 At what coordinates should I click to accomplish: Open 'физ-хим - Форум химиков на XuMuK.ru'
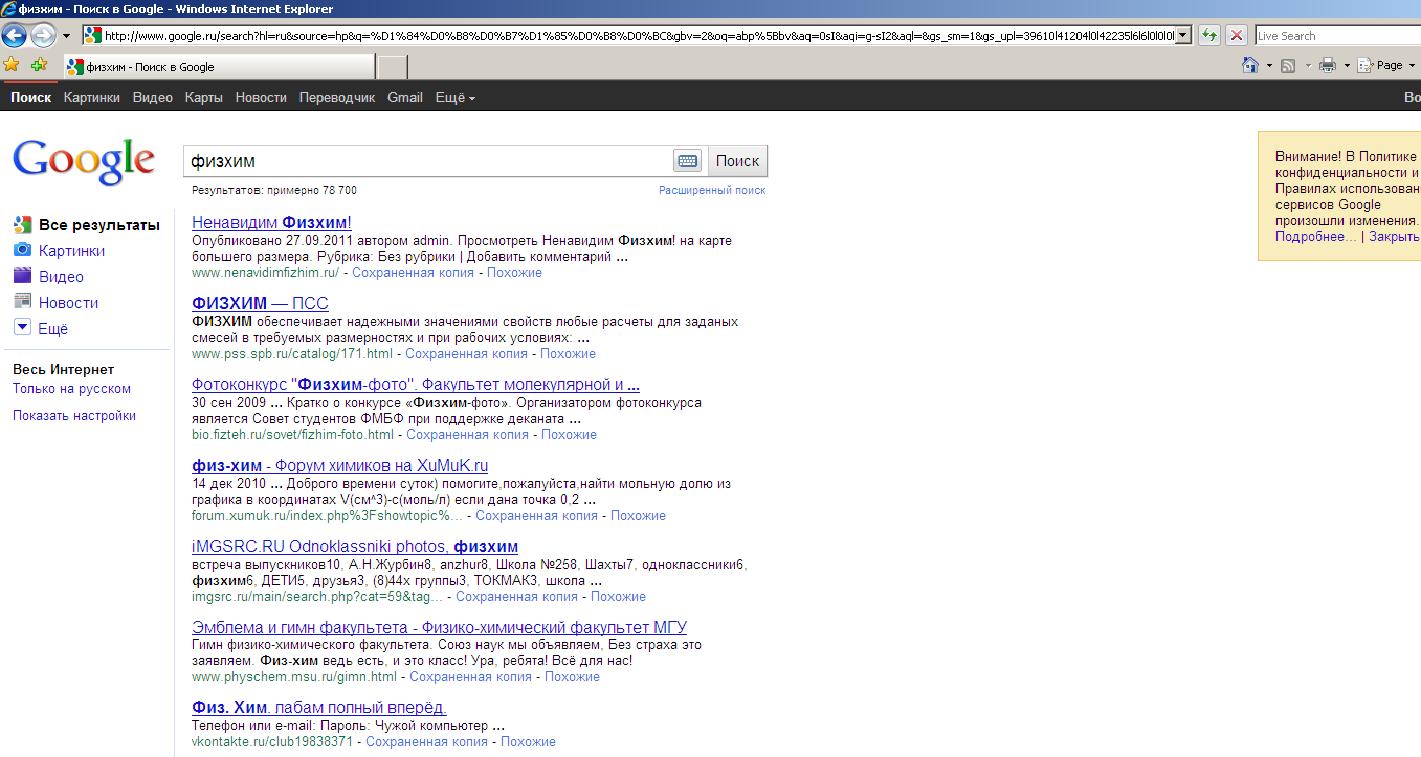pos(340,465)
